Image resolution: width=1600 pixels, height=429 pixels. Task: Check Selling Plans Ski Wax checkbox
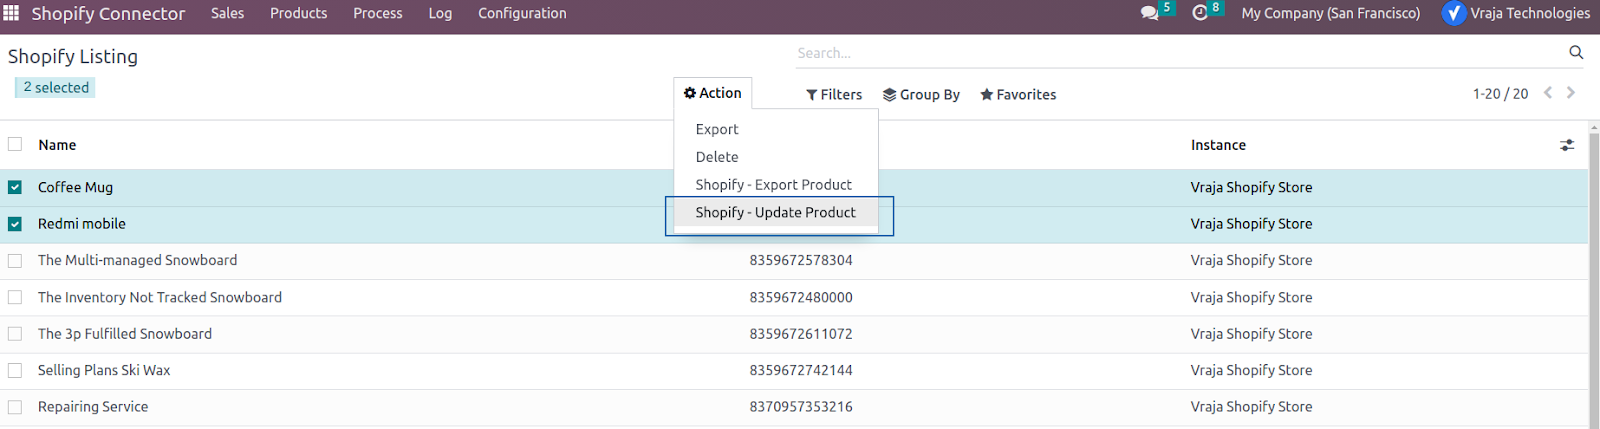point(15,370)
